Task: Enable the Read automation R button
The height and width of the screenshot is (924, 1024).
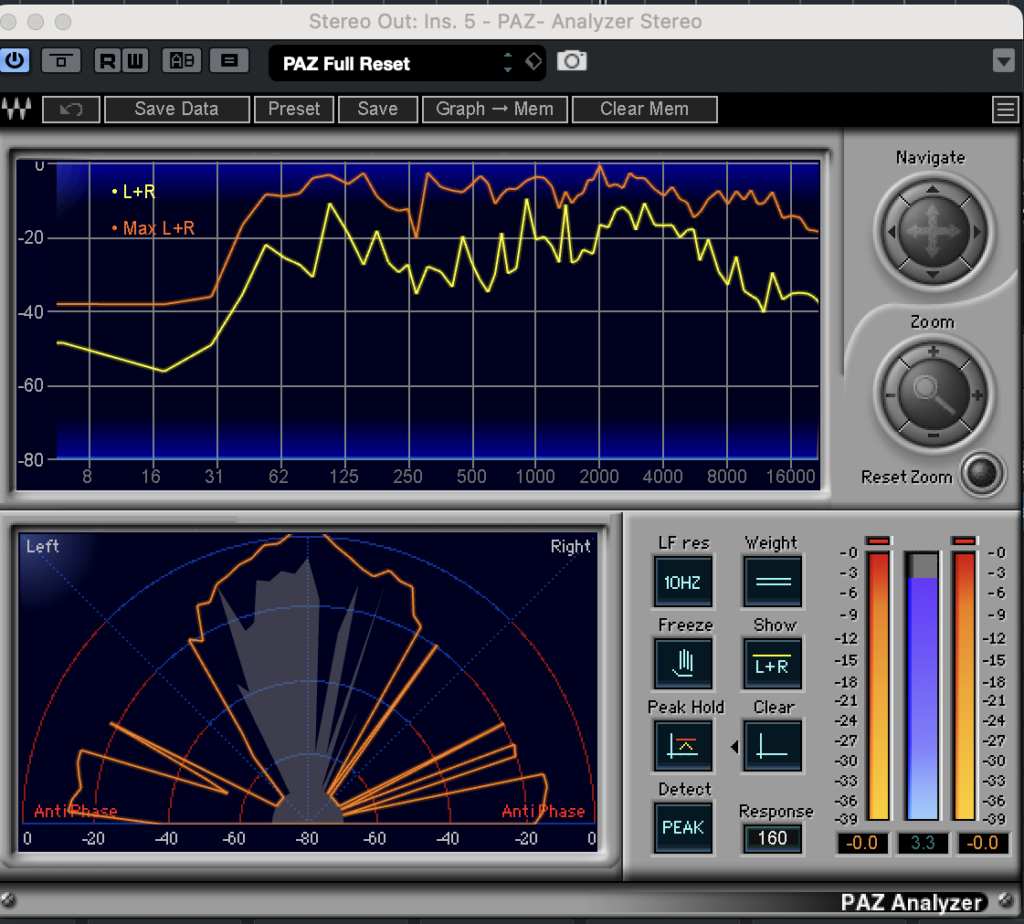Action: (x=107, y=61)
